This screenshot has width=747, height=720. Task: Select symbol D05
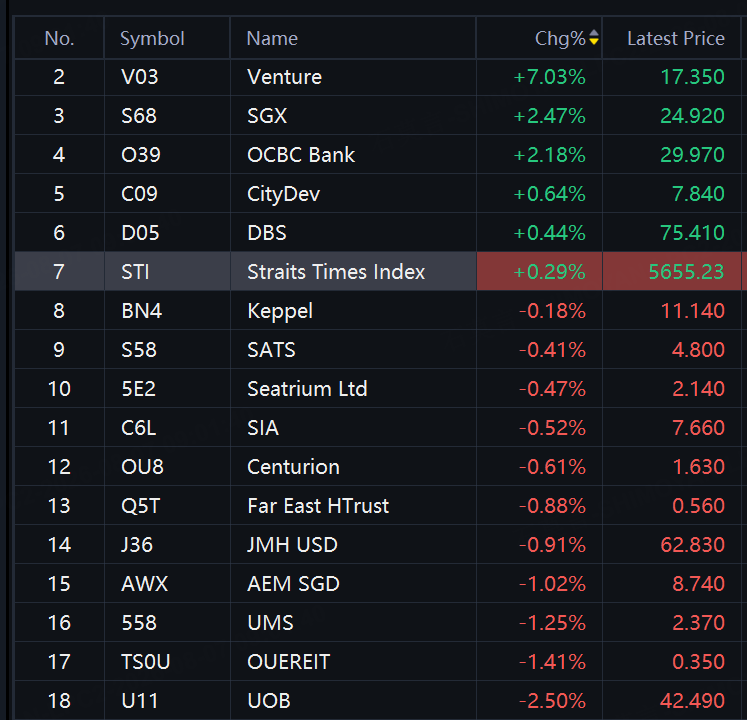pos(140,233)
